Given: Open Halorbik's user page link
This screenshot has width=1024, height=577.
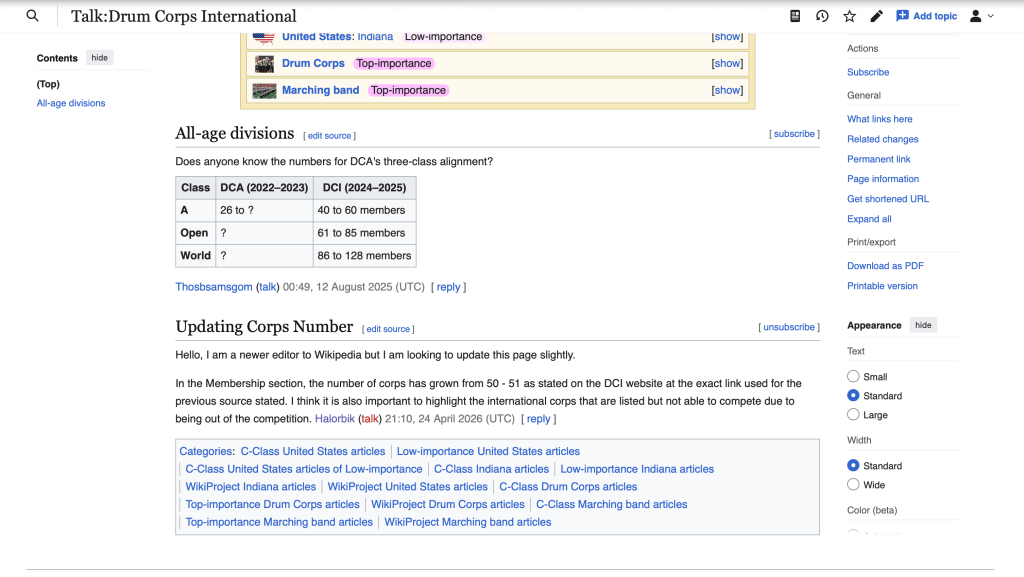Looking at the screenshot, I should 334,419.
